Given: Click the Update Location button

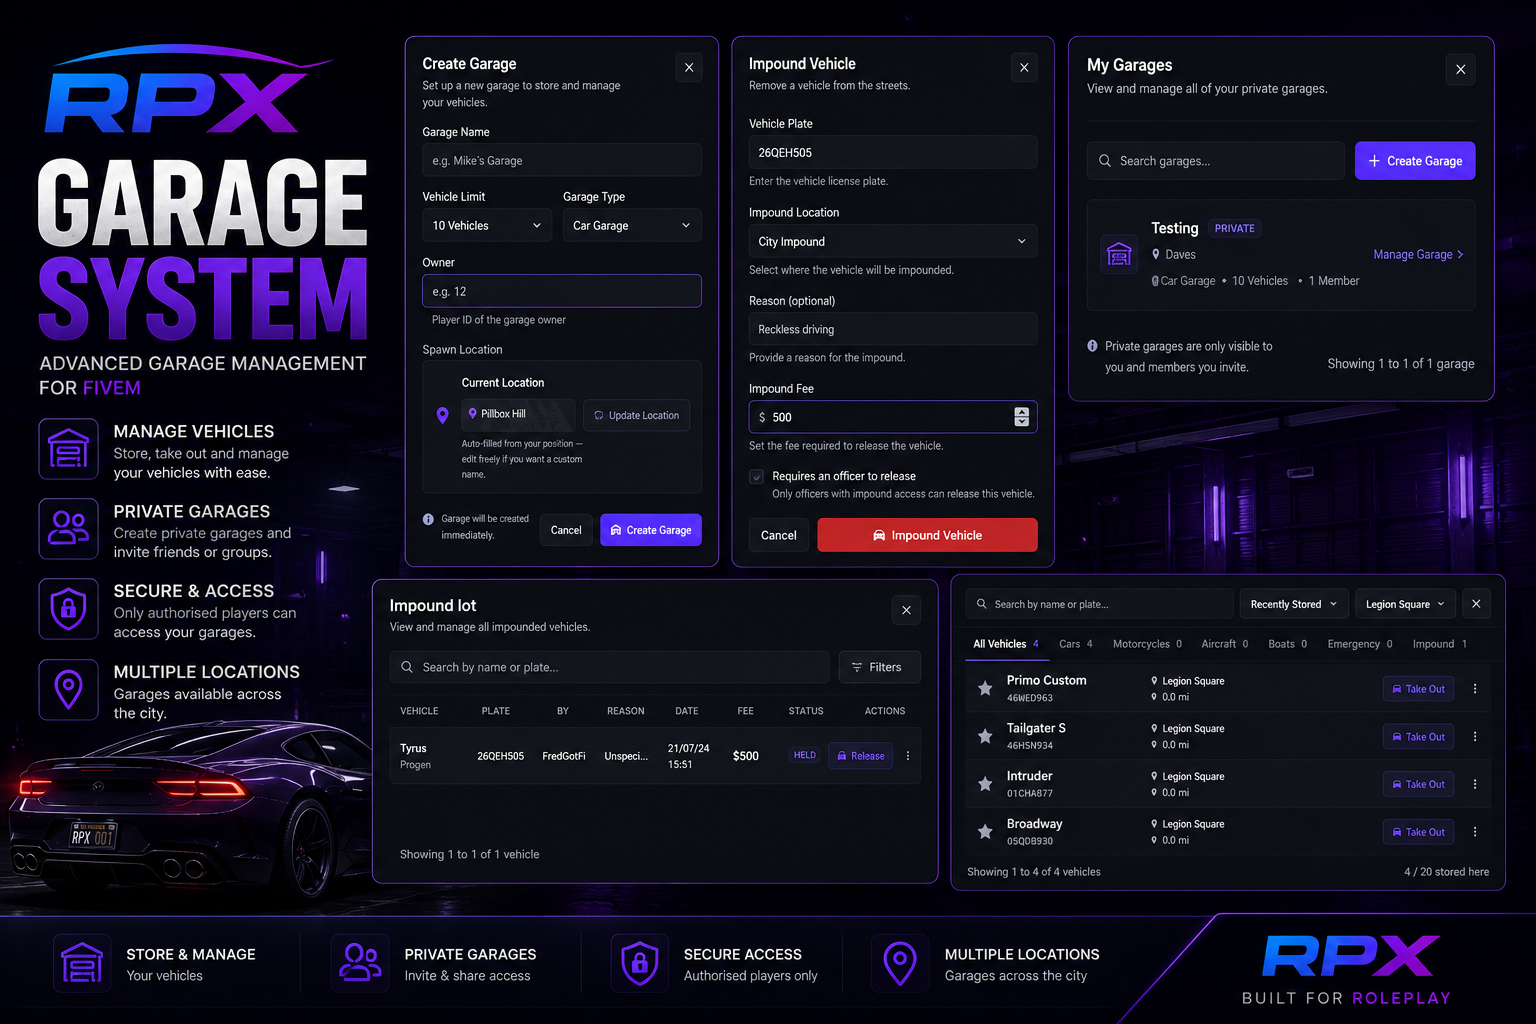Looking at the screenshot, I should pos(636,415).
